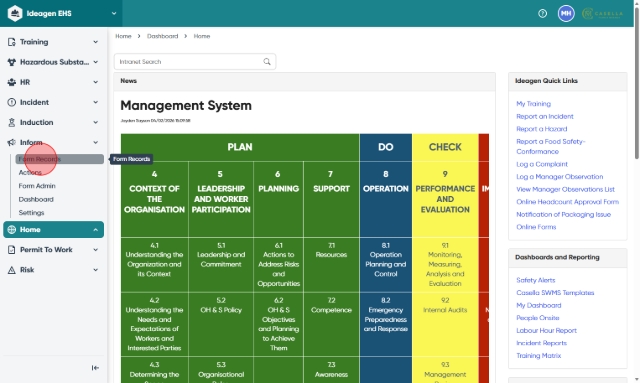Click the 8.1 Operation Planning cell
The image size is (640, 383).
click(386, 265)
